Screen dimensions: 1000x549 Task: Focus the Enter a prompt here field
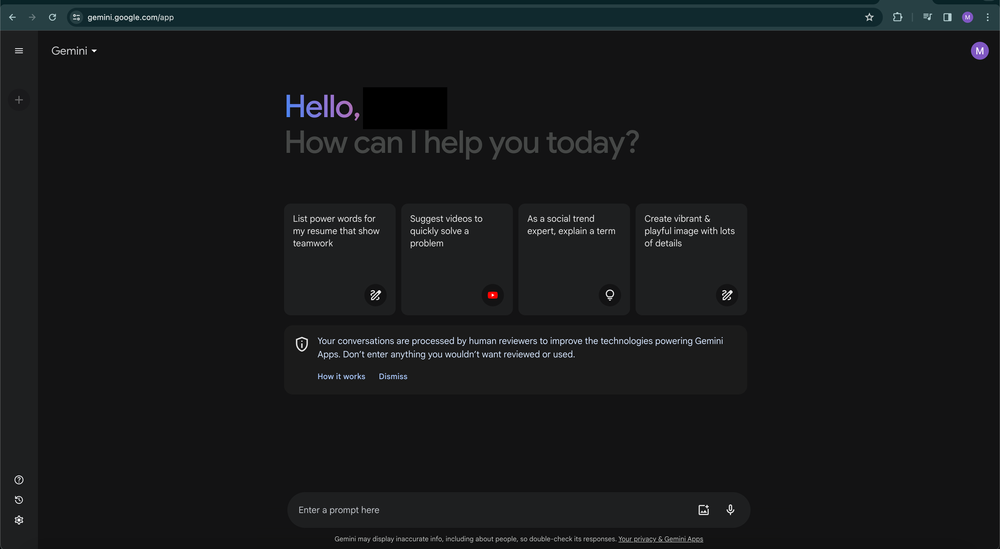tap(490, 510)
